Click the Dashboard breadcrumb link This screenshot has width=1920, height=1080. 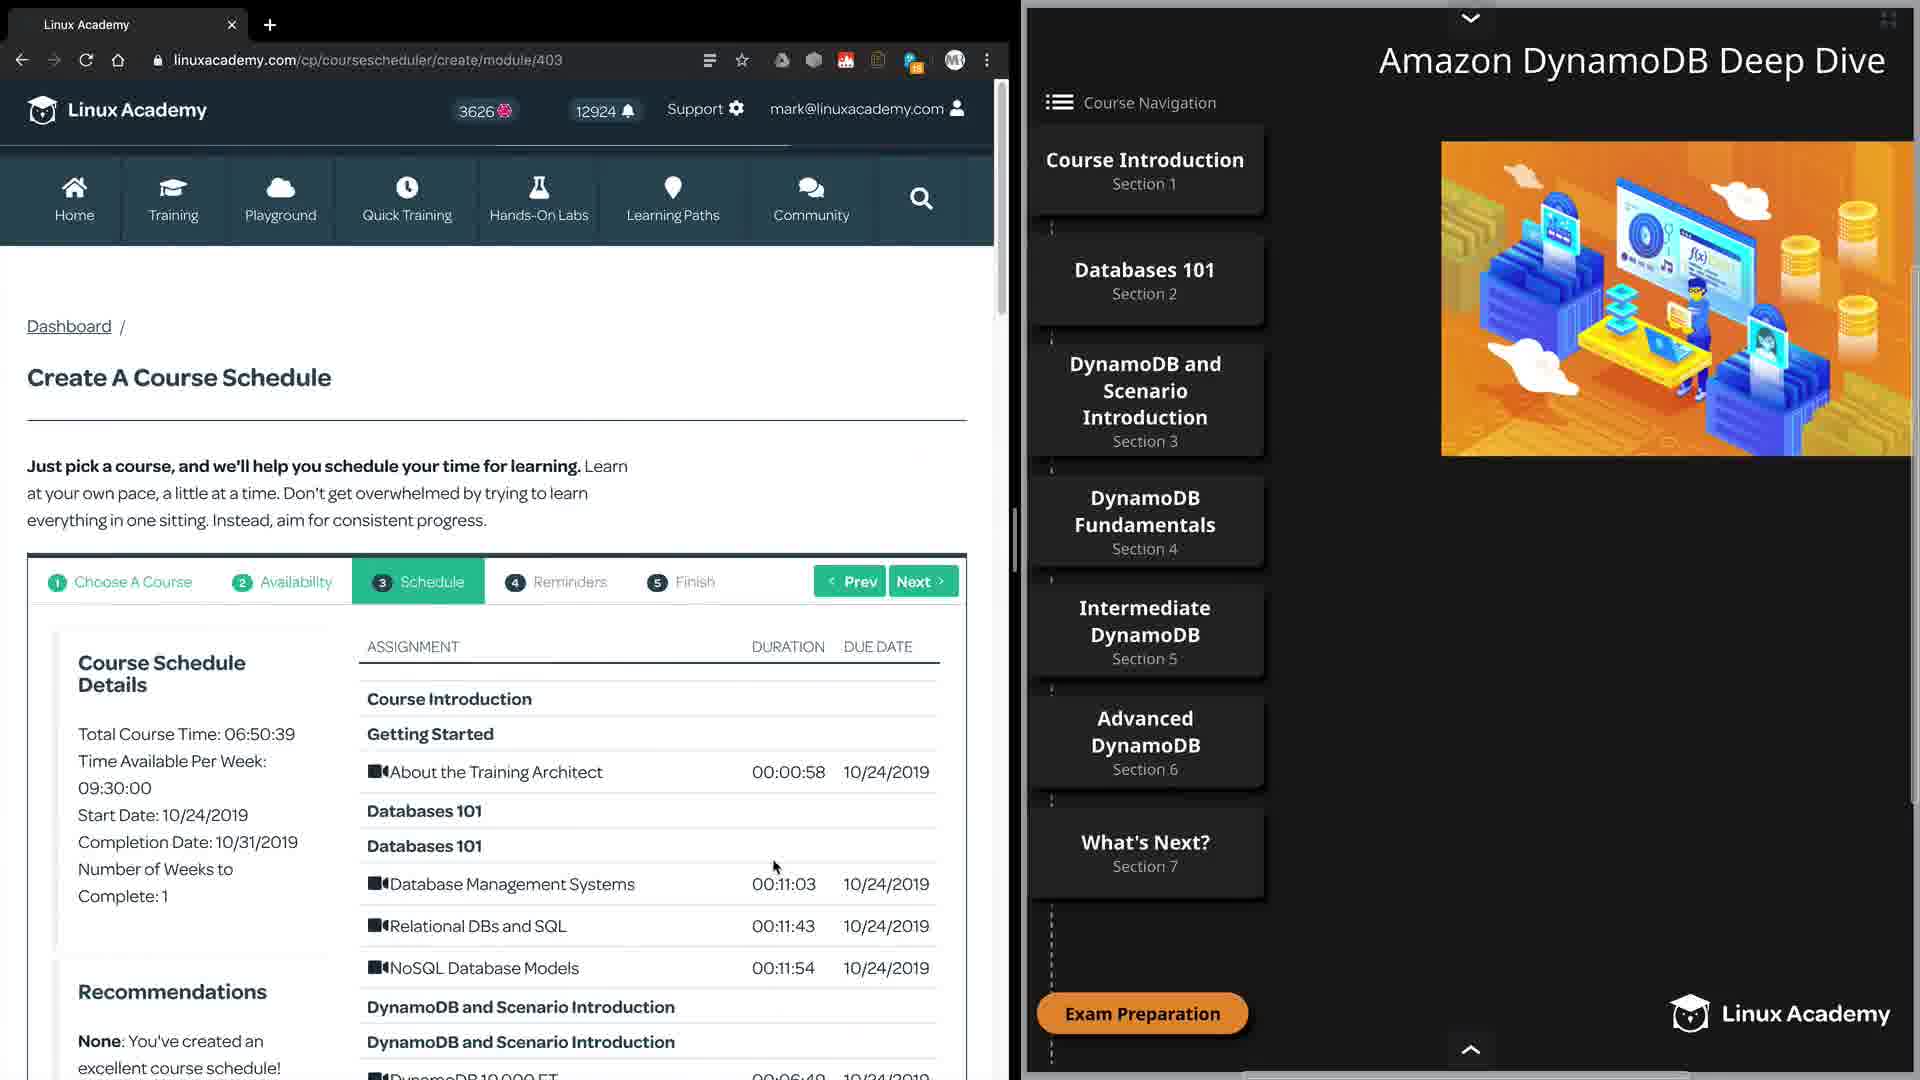[69, 326]
